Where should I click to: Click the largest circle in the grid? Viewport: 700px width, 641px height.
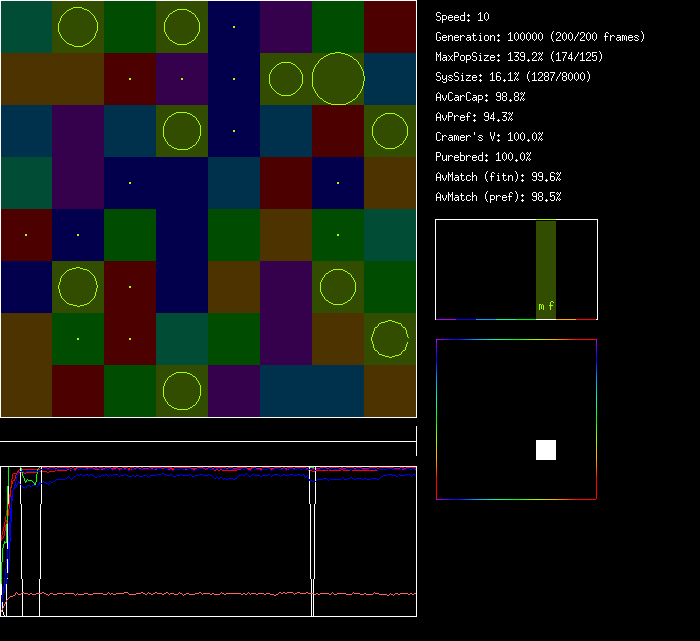click(x=338, y=79)
